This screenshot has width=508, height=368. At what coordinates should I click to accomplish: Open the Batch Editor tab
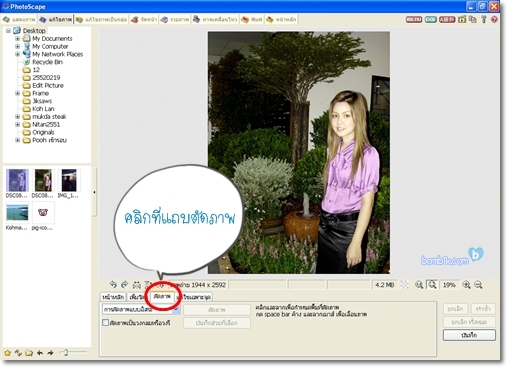tap(101, 20)
